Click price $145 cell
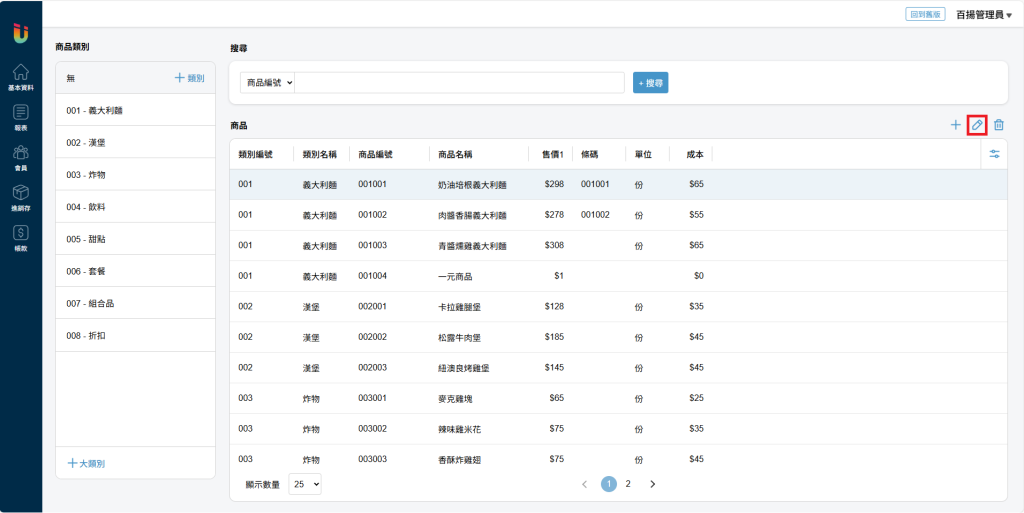The height and width of the screenshot is (513, 1024). (x=554, y=367)
